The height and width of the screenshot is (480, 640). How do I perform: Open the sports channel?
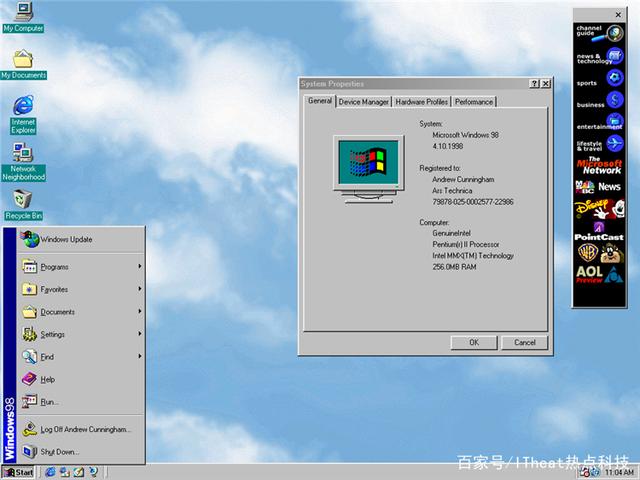click(599, 79)
